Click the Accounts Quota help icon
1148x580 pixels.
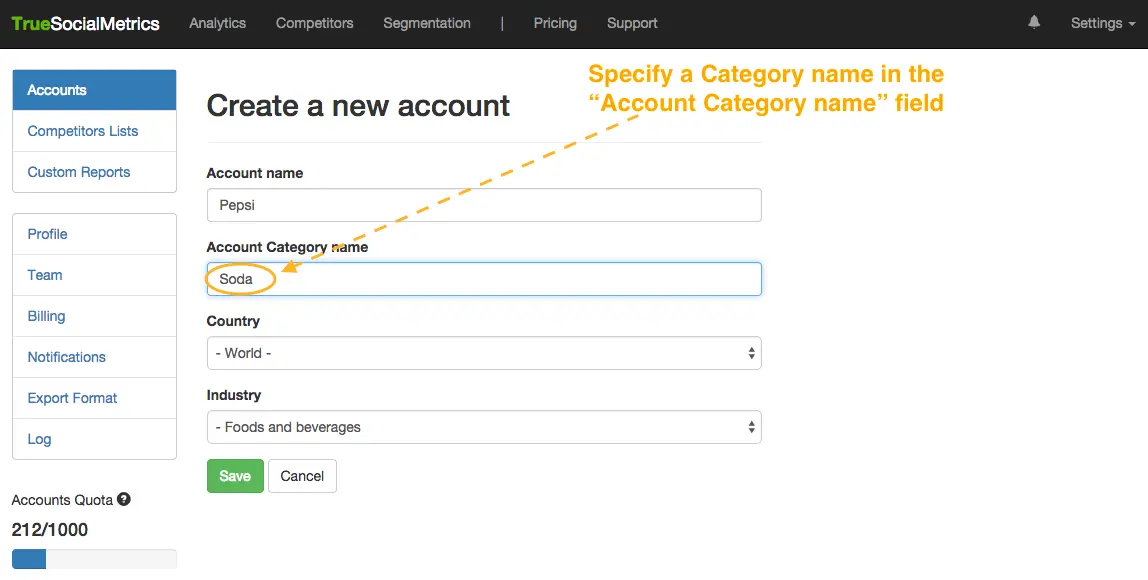[x=124, y=499]
